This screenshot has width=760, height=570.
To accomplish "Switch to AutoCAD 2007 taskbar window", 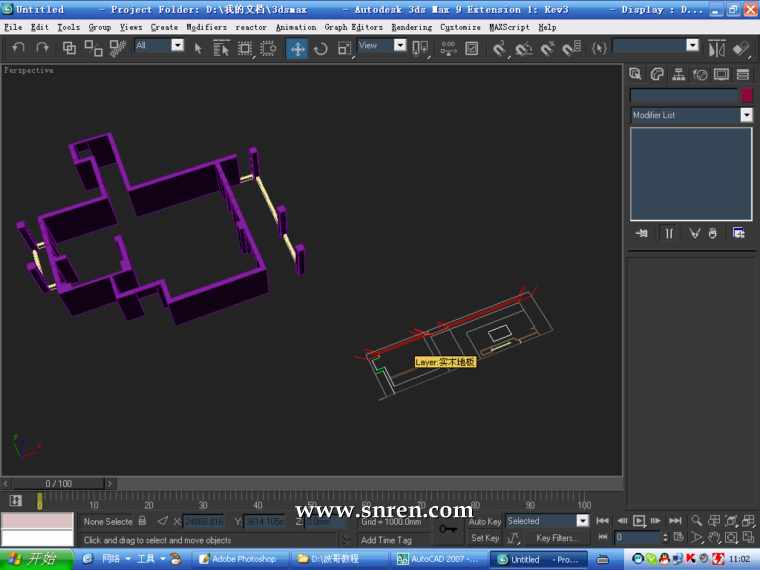I will point(438,559).
